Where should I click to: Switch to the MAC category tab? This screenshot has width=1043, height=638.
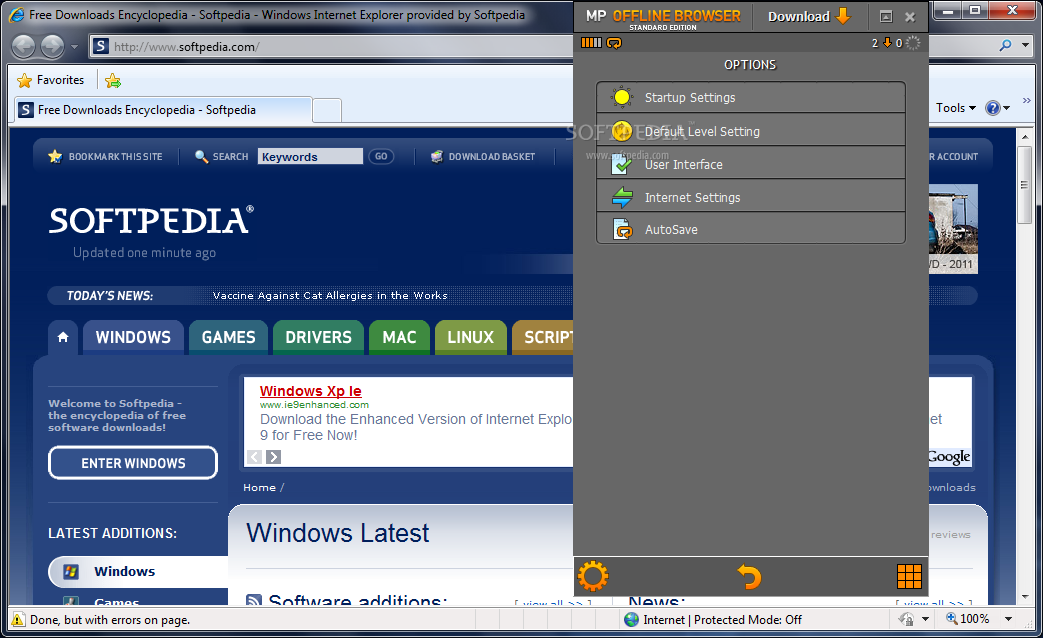tap(399, 337)
